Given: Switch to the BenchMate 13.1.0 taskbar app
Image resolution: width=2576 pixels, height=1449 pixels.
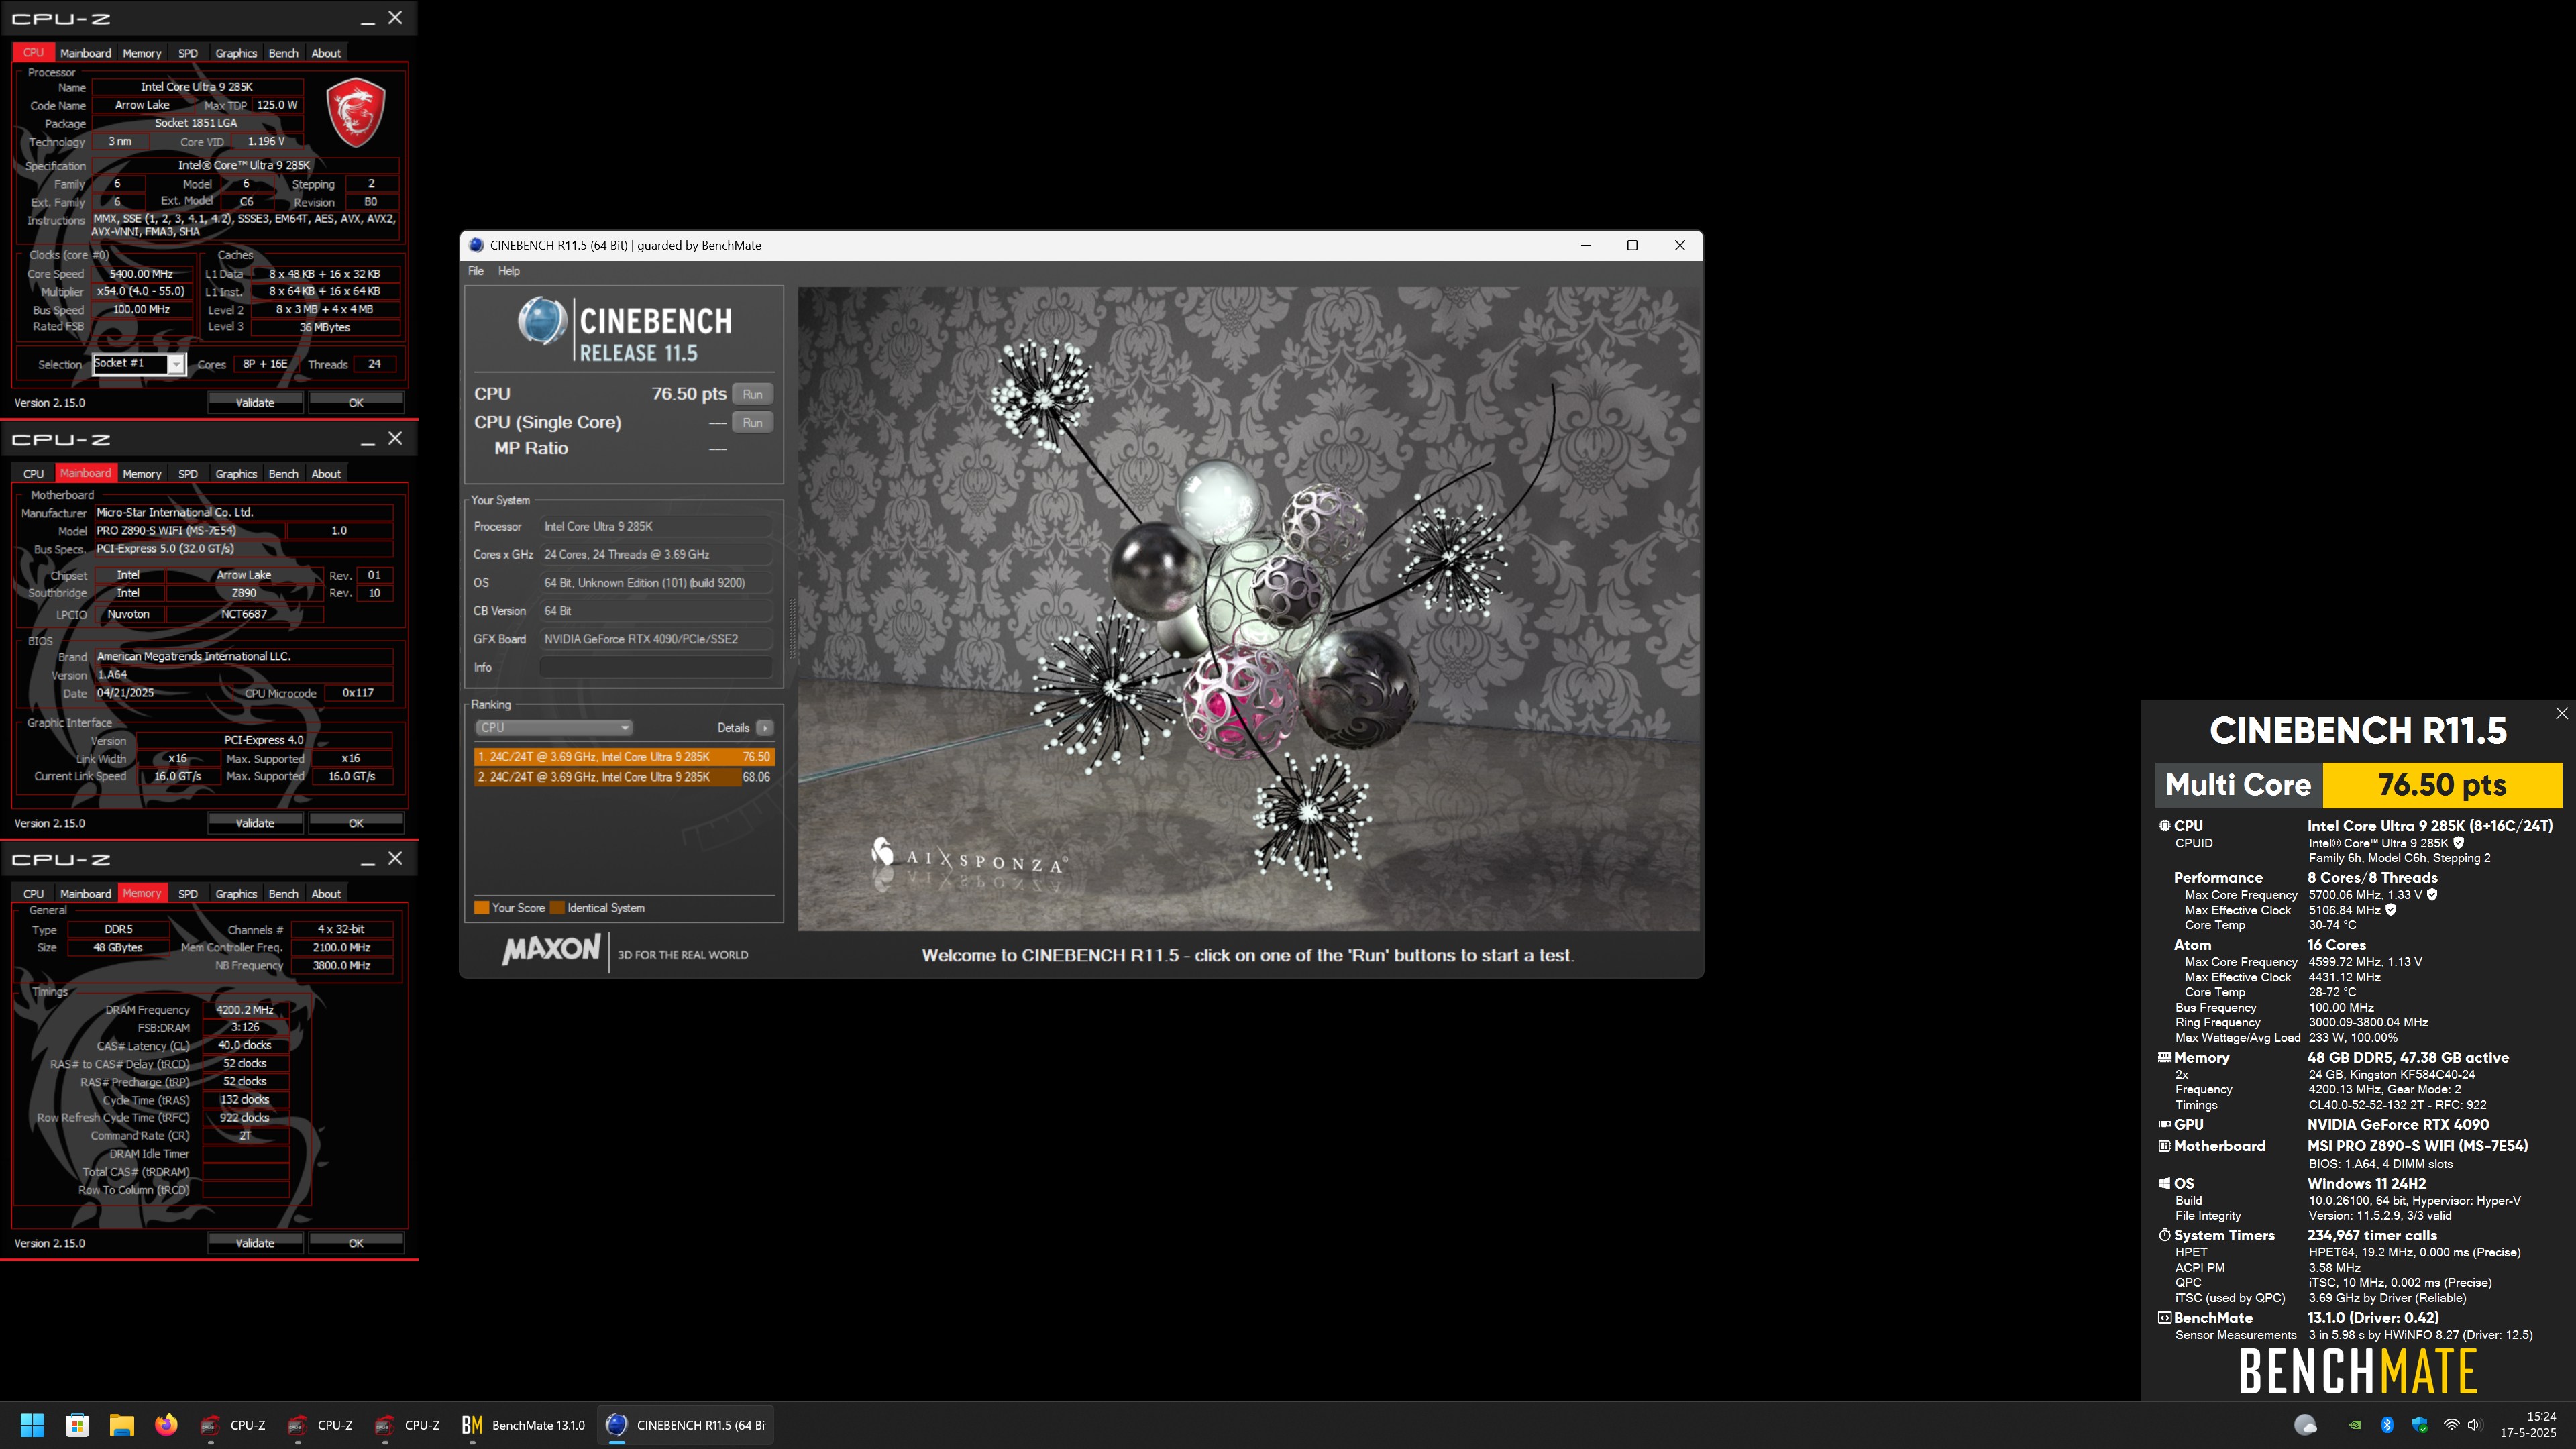Looking at the screenshot, I should [524, 1425].
